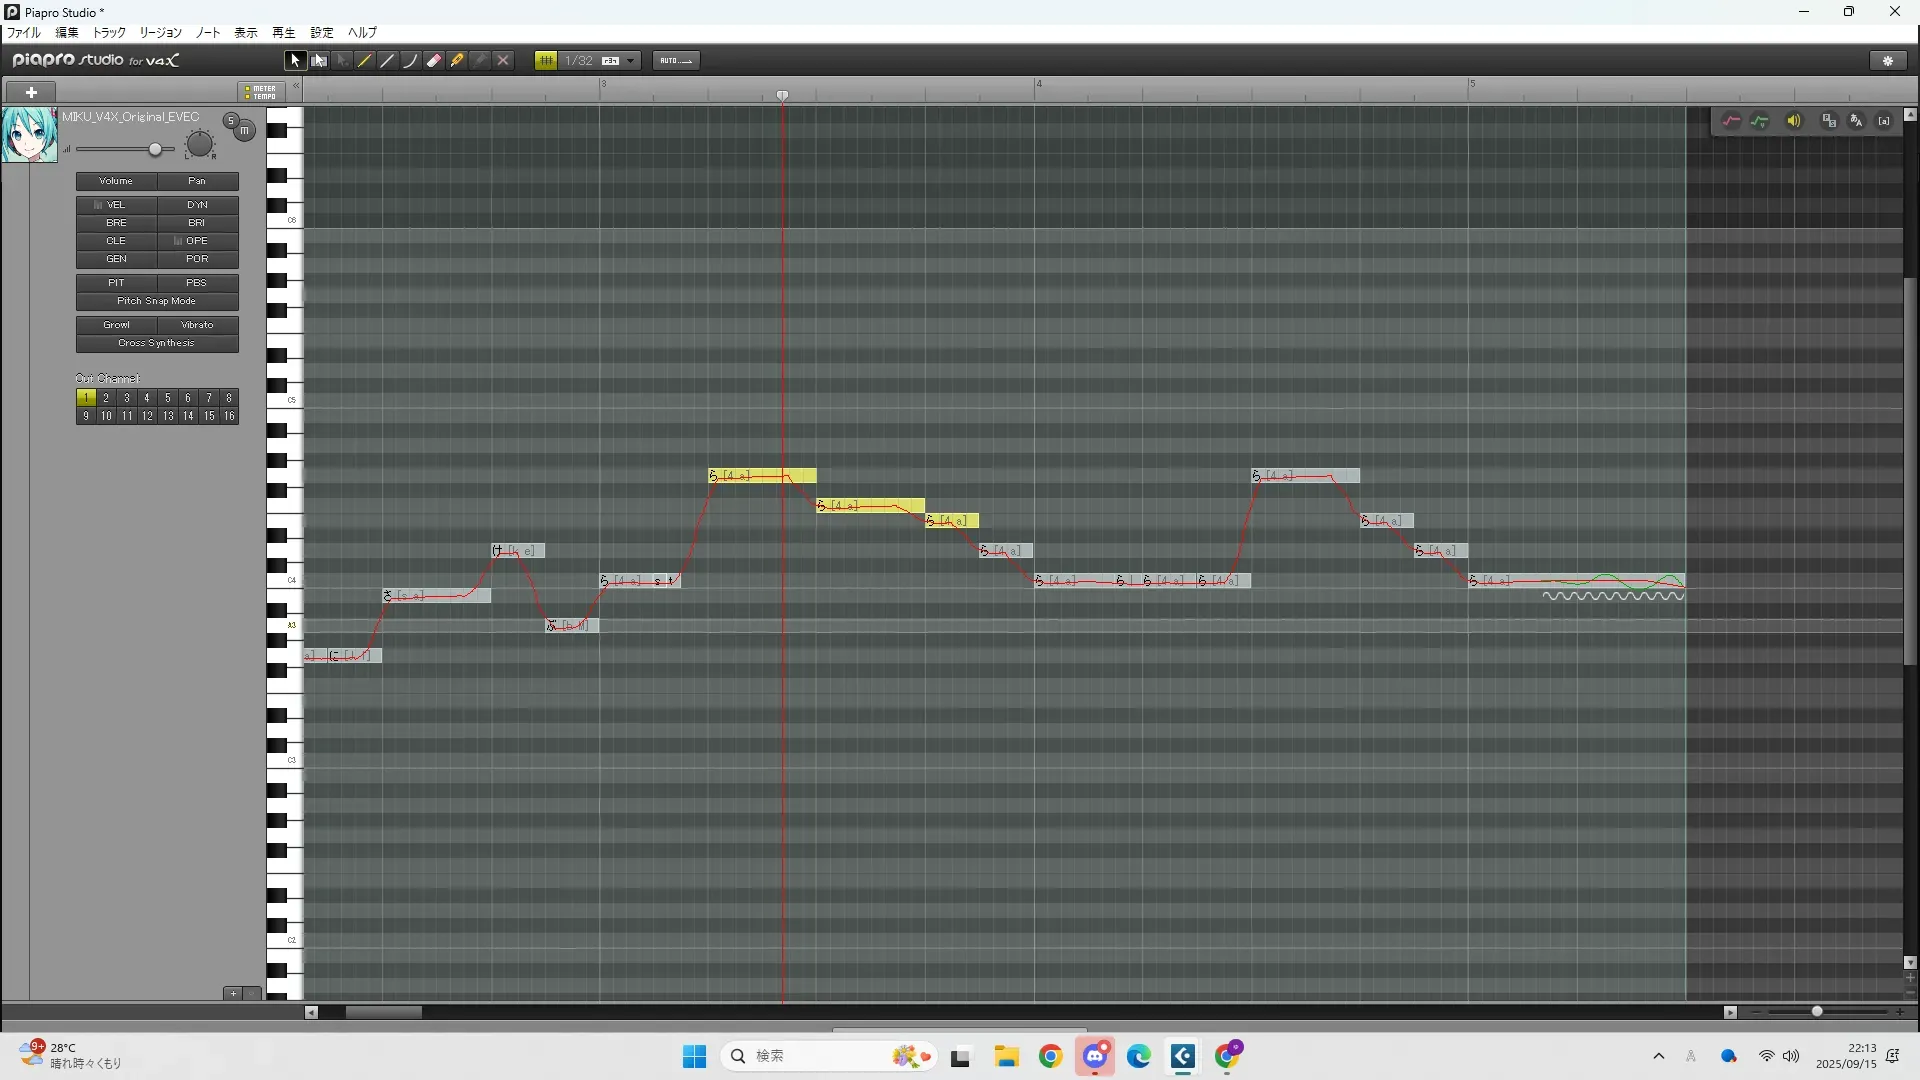The image size is (1920, 1080).
Task: Open the 1/32 quantize dropdown
Action: [x=630, y=61]
